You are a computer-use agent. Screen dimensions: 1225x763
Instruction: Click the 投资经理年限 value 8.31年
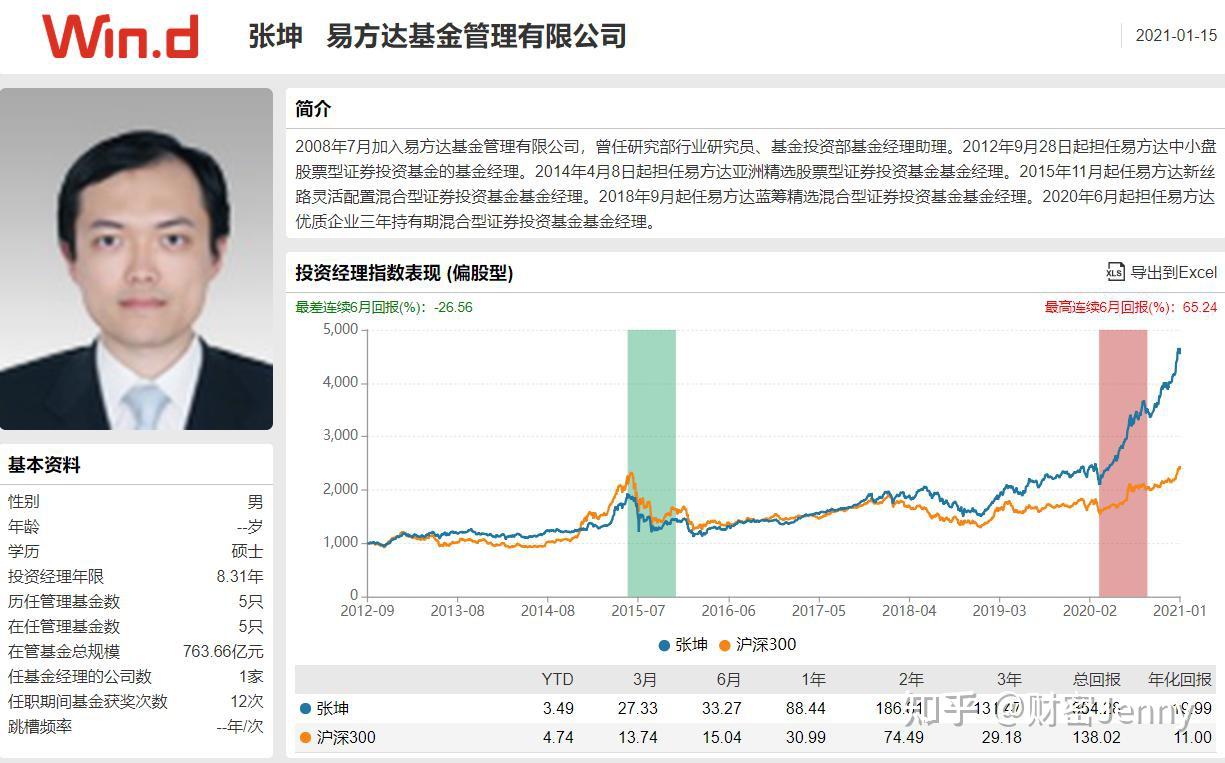pyautogui.click(x=240, y=577)
